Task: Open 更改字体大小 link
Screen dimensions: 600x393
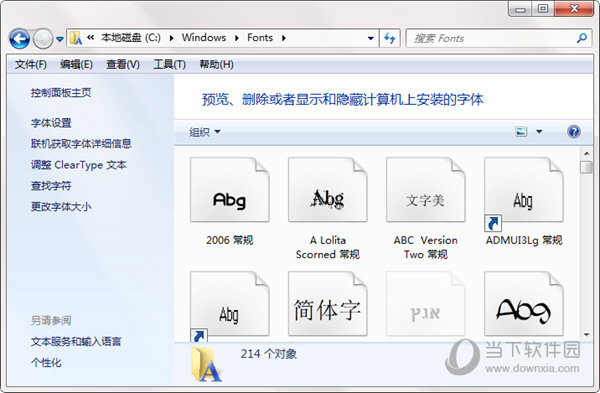Action: [61, 207]
